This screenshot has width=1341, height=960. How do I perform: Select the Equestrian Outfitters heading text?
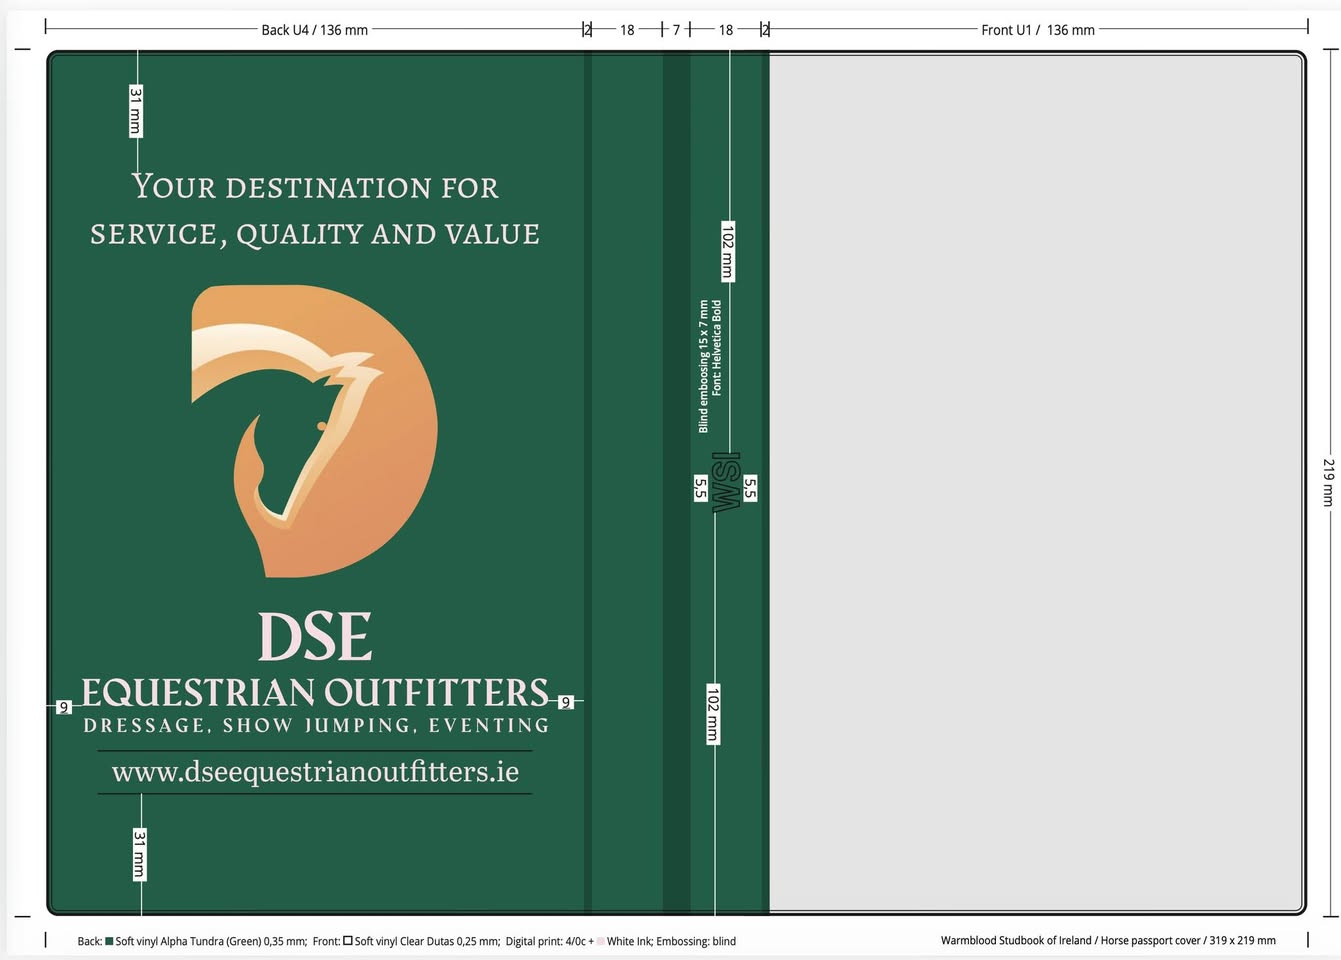(315, 692)
